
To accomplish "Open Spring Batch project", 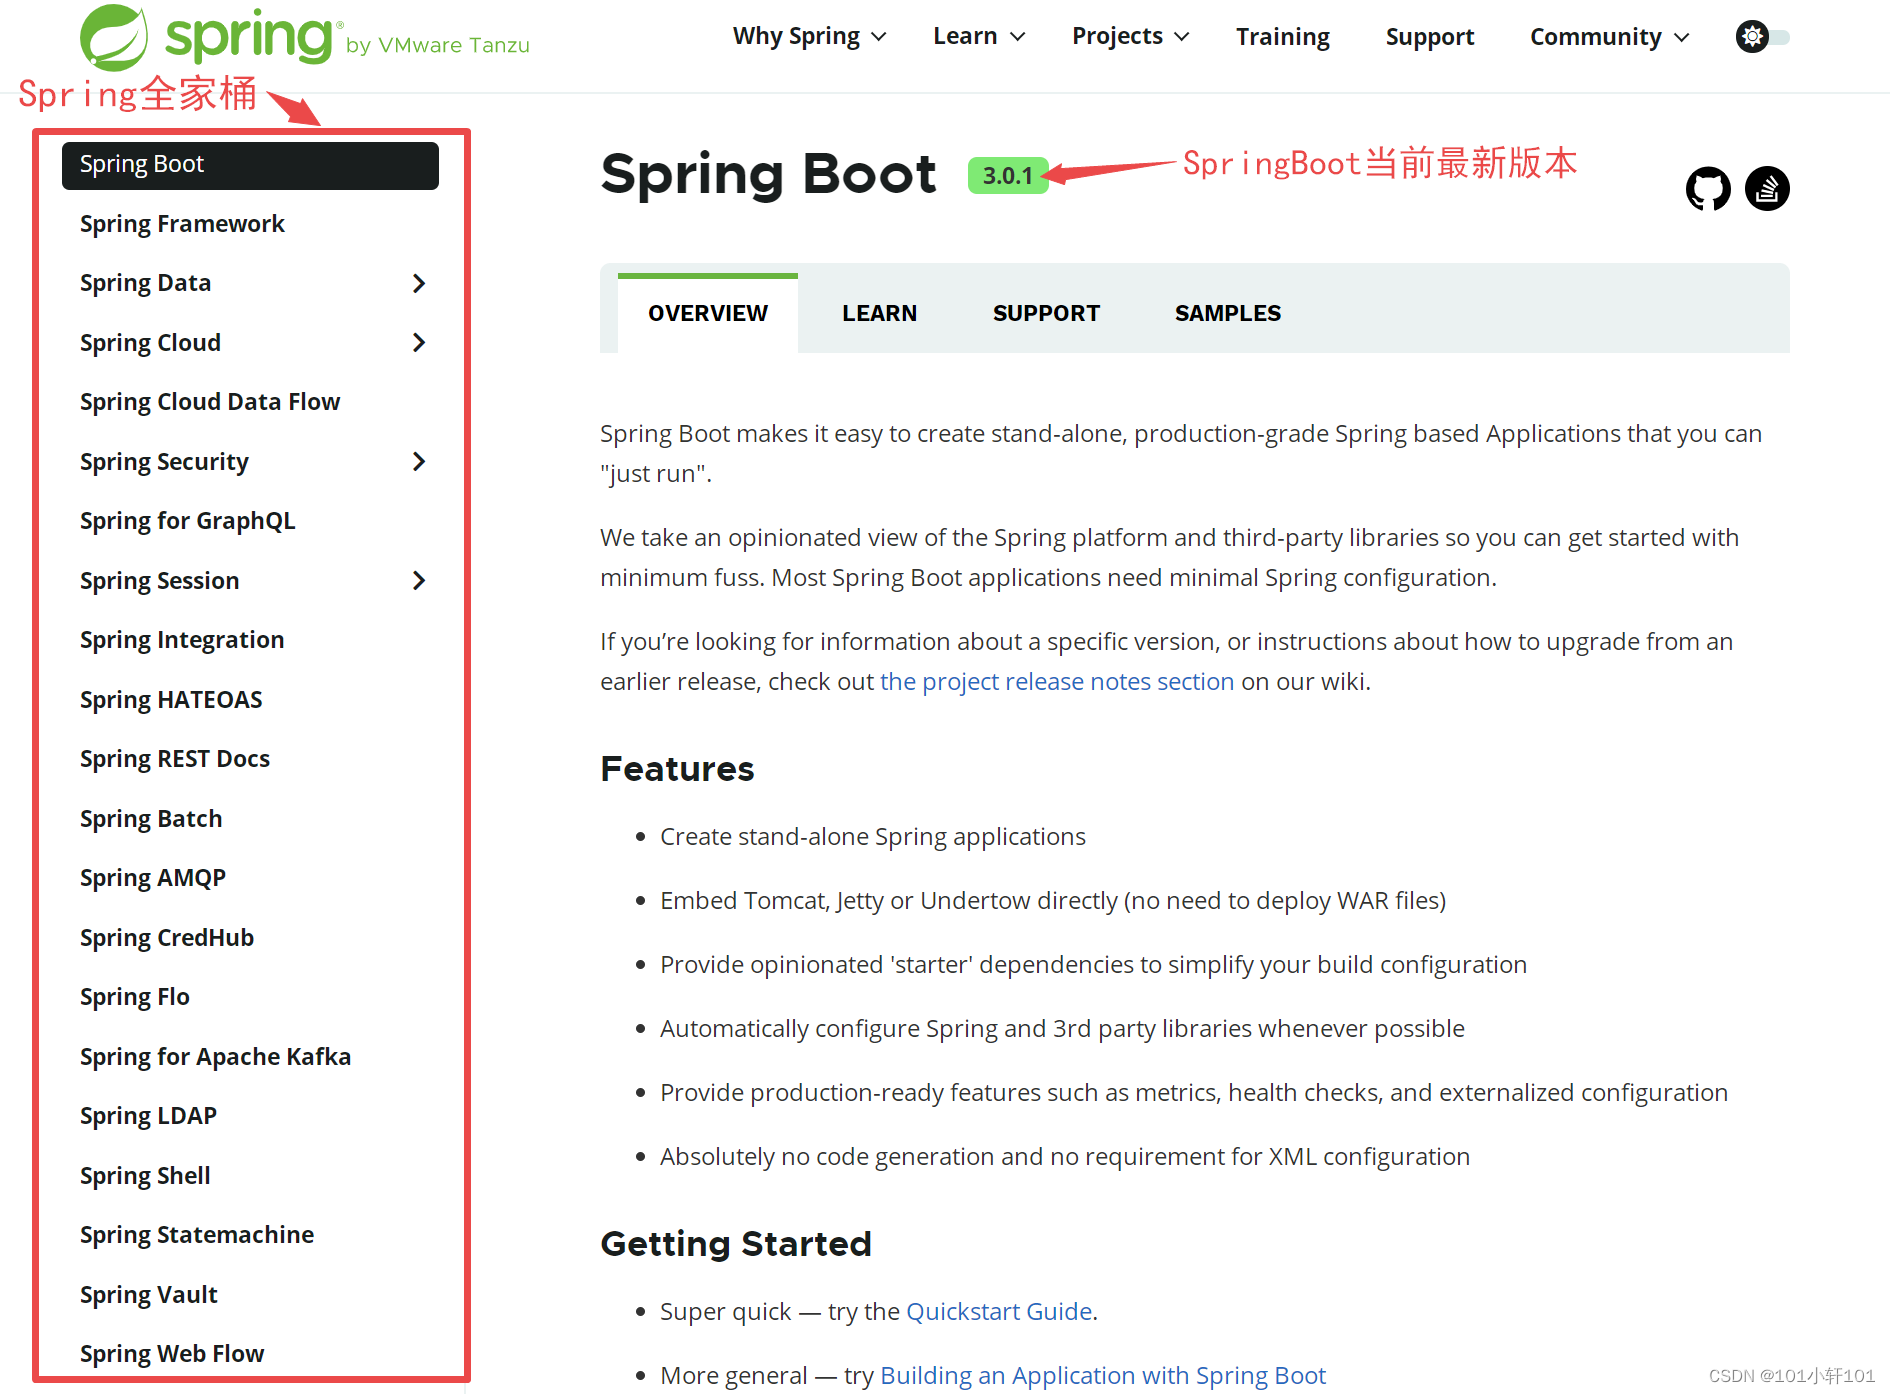I will [x=151, y=819].
